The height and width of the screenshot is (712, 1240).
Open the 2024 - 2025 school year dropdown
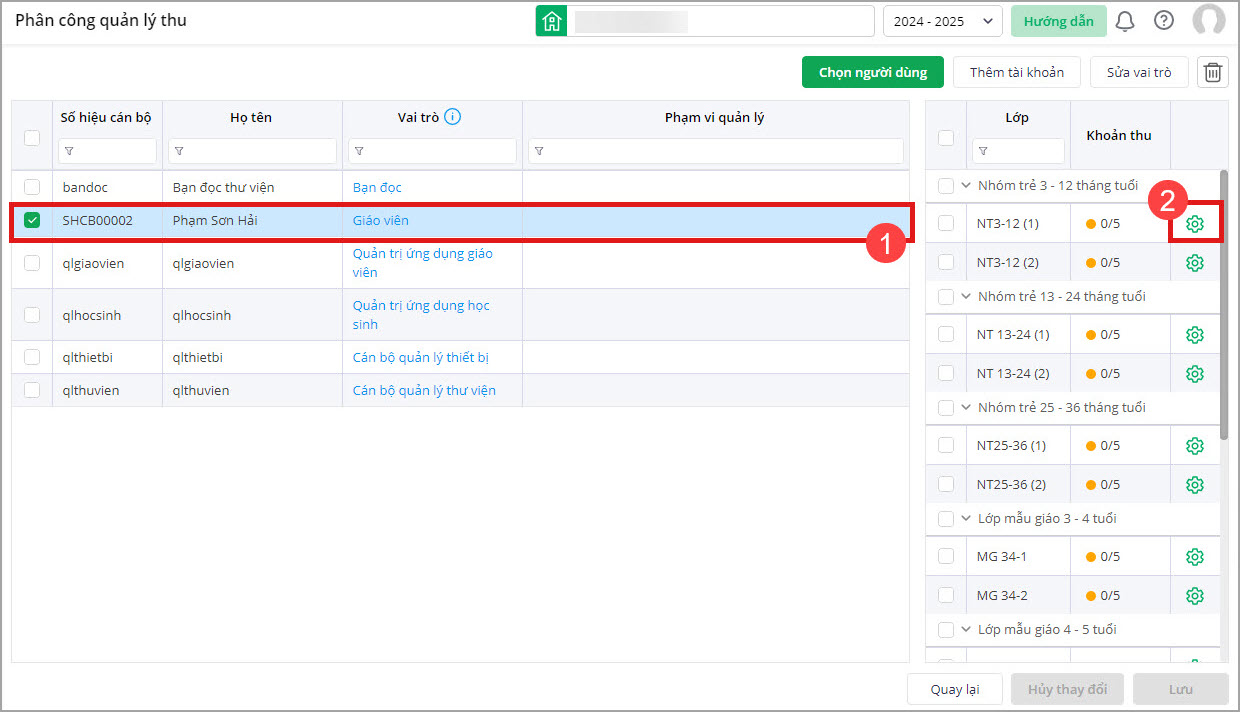click(942, 21)
